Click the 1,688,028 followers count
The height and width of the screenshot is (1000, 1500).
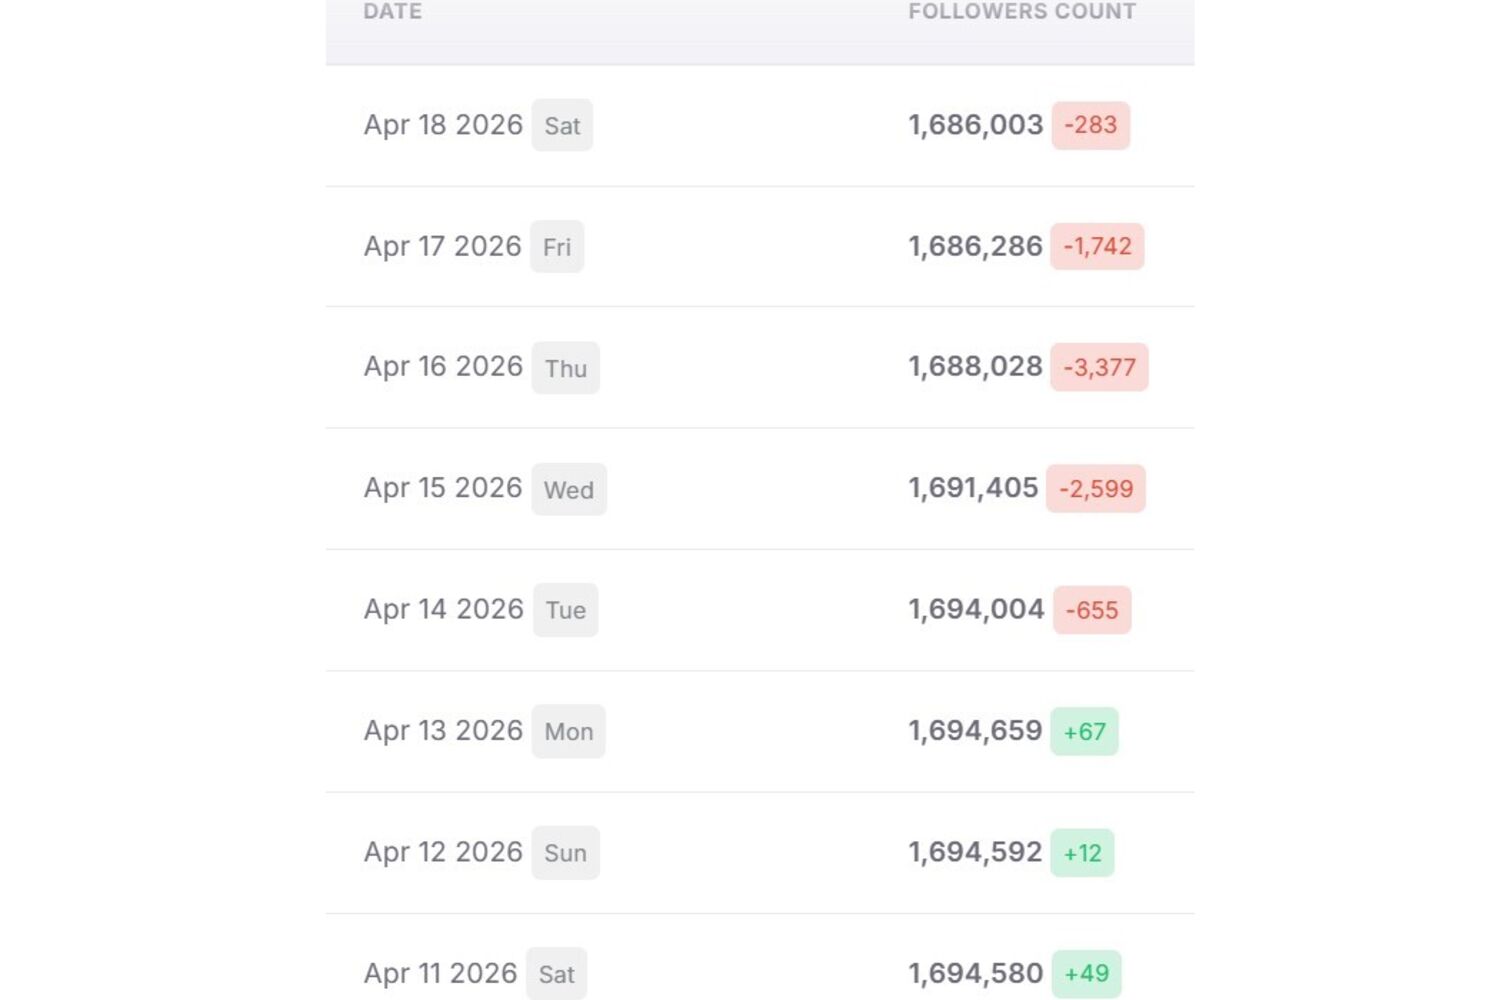[975, 367]
